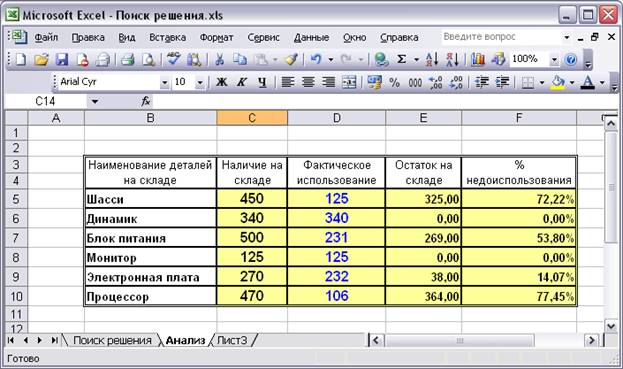The width and height of the screenshot is (623, 369).
Task: Open Excel Help question mark icon
Action: click(571, 60)
